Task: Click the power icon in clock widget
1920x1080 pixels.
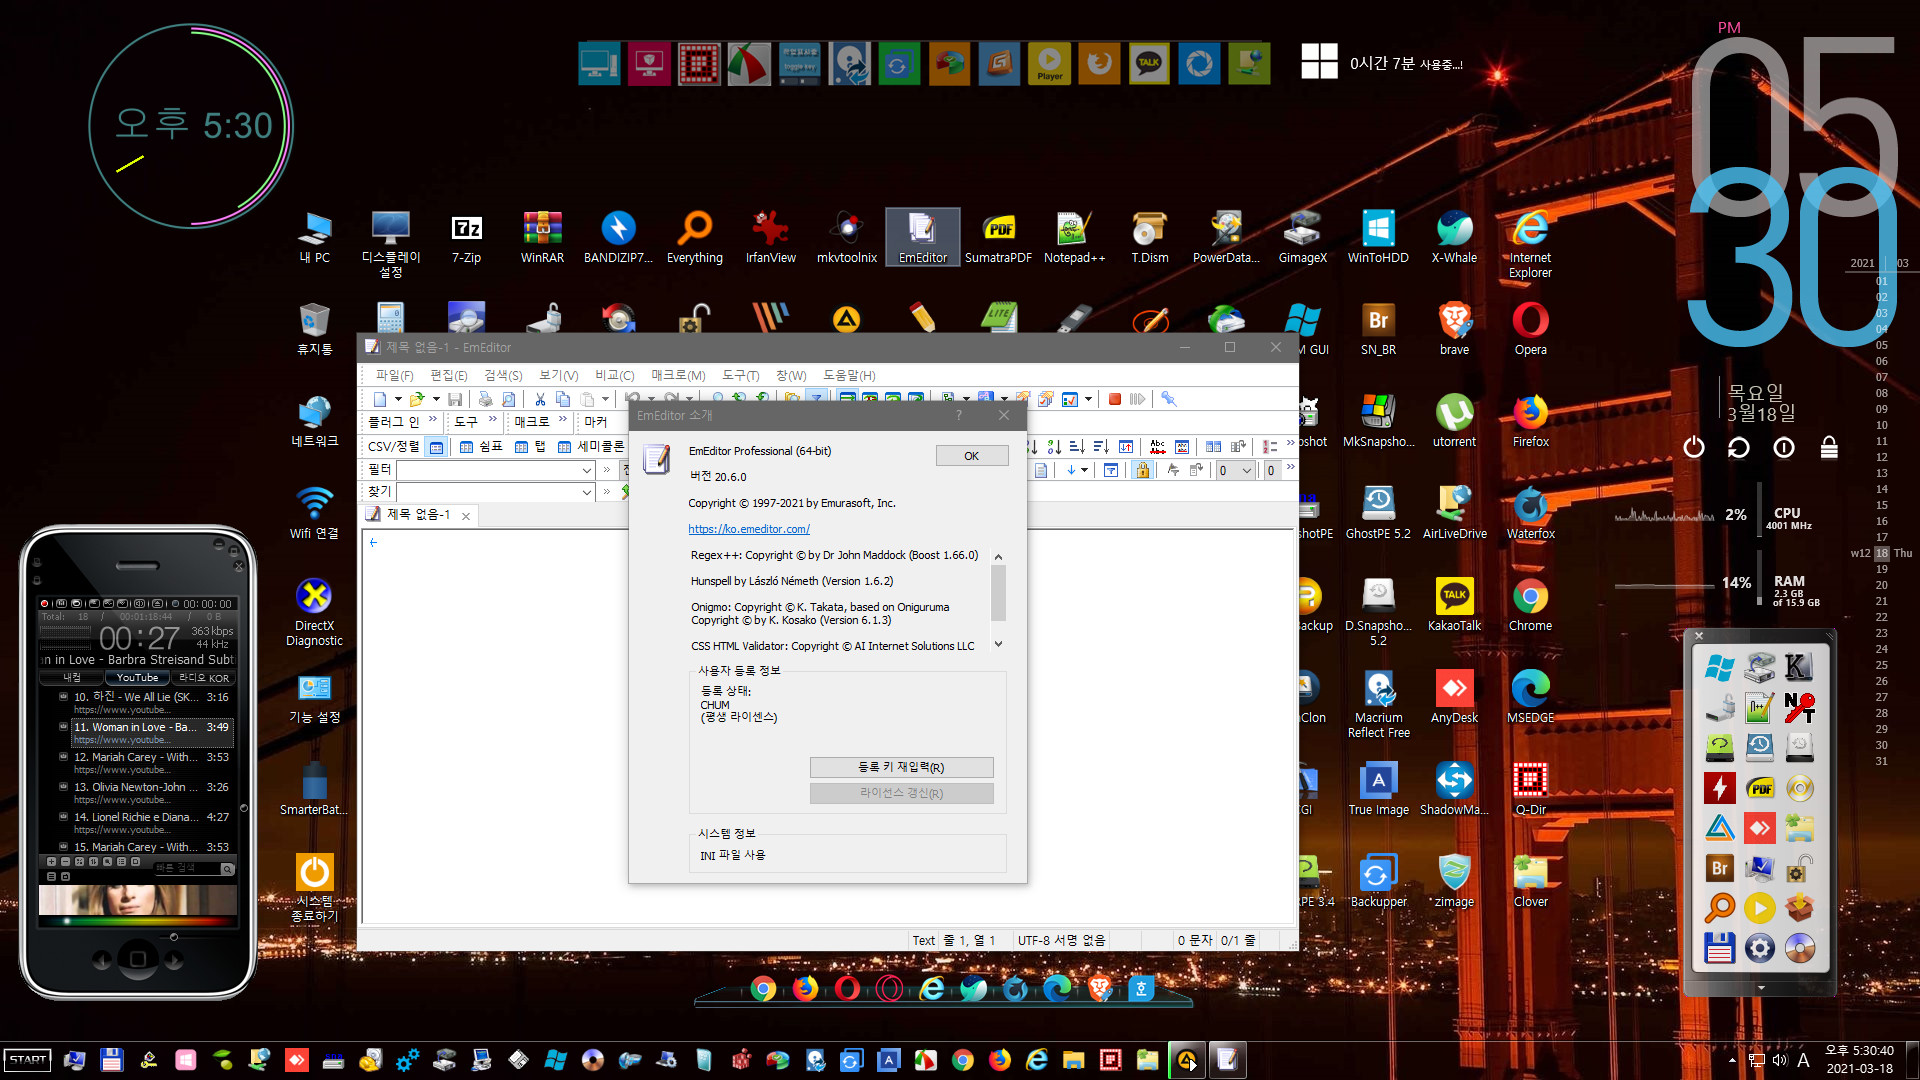Action: (x=1693, y=447)
